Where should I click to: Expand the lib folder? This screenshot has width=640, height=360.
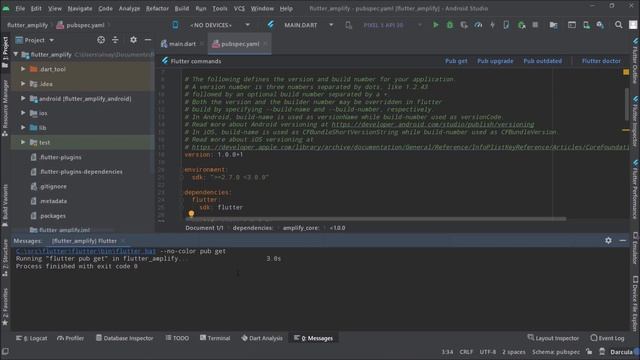pyautogui.click(x=23, y=128)
